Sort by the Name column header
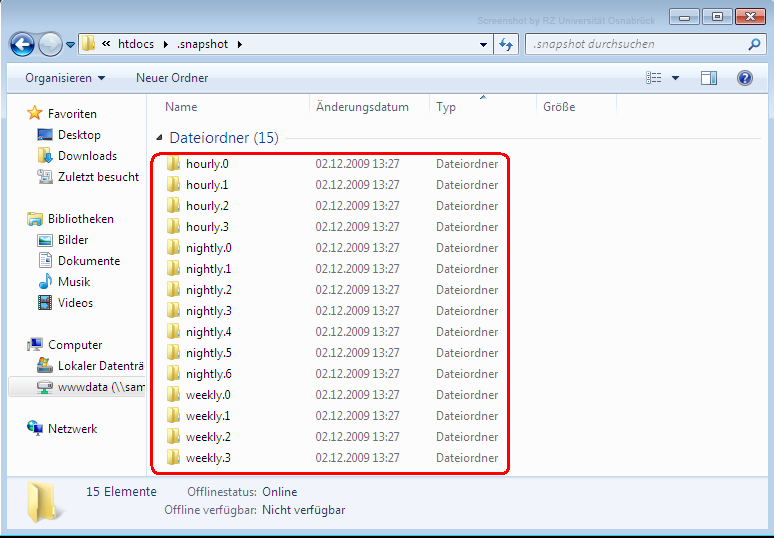The height and width of the screenshot is (538, 774). (x=181, y=107)
